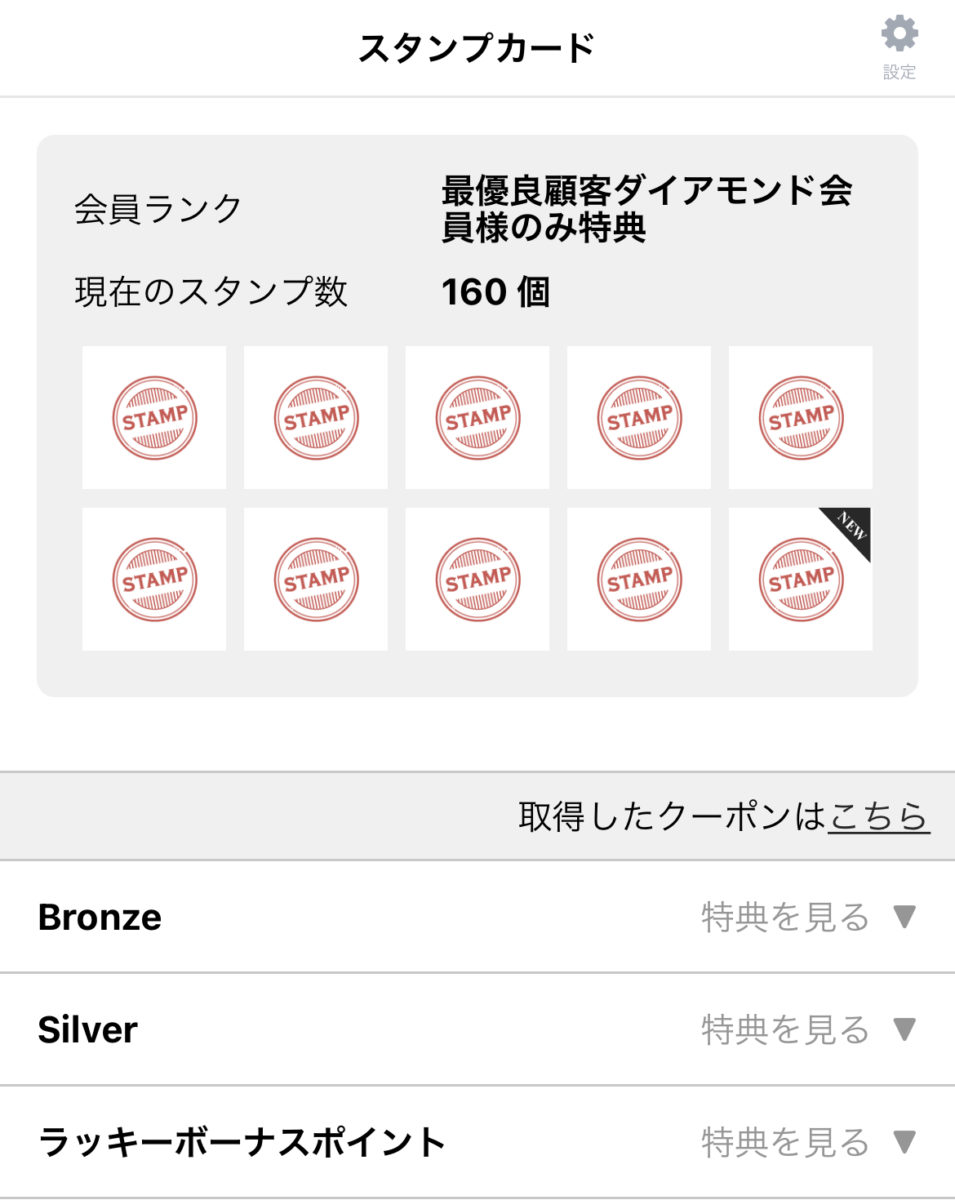Tap the second stamp in bottom row

pyautogui.click(x=316, y=579)
